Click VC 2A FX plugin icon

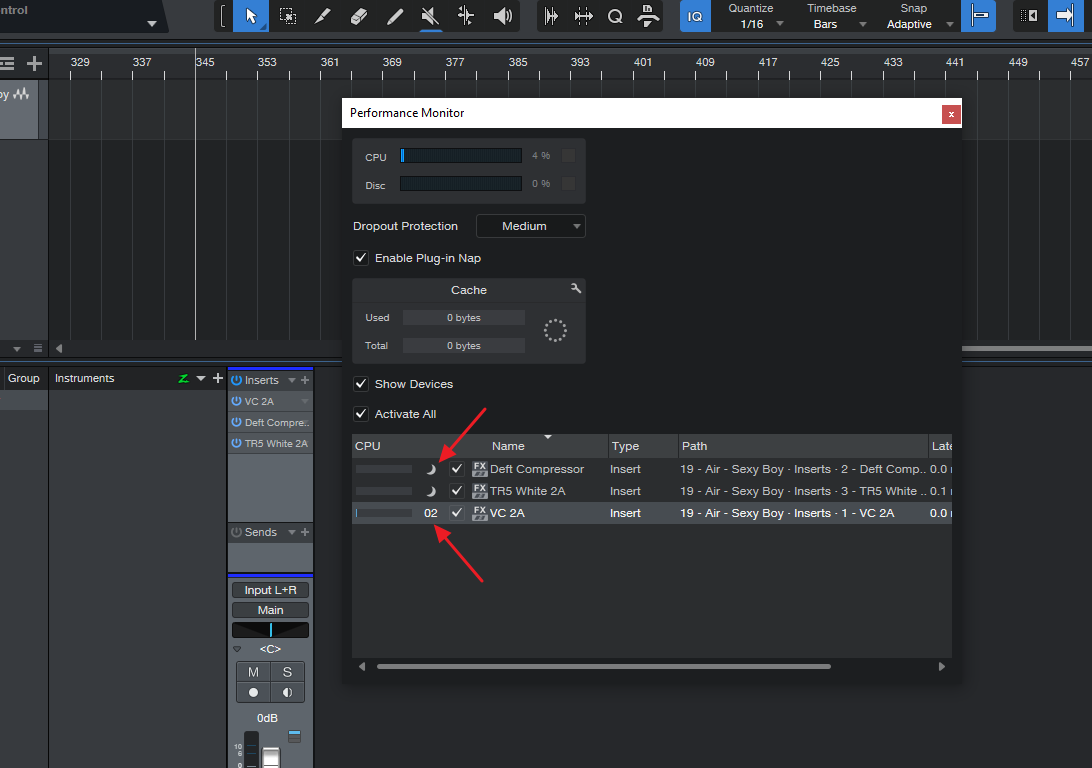479,513
